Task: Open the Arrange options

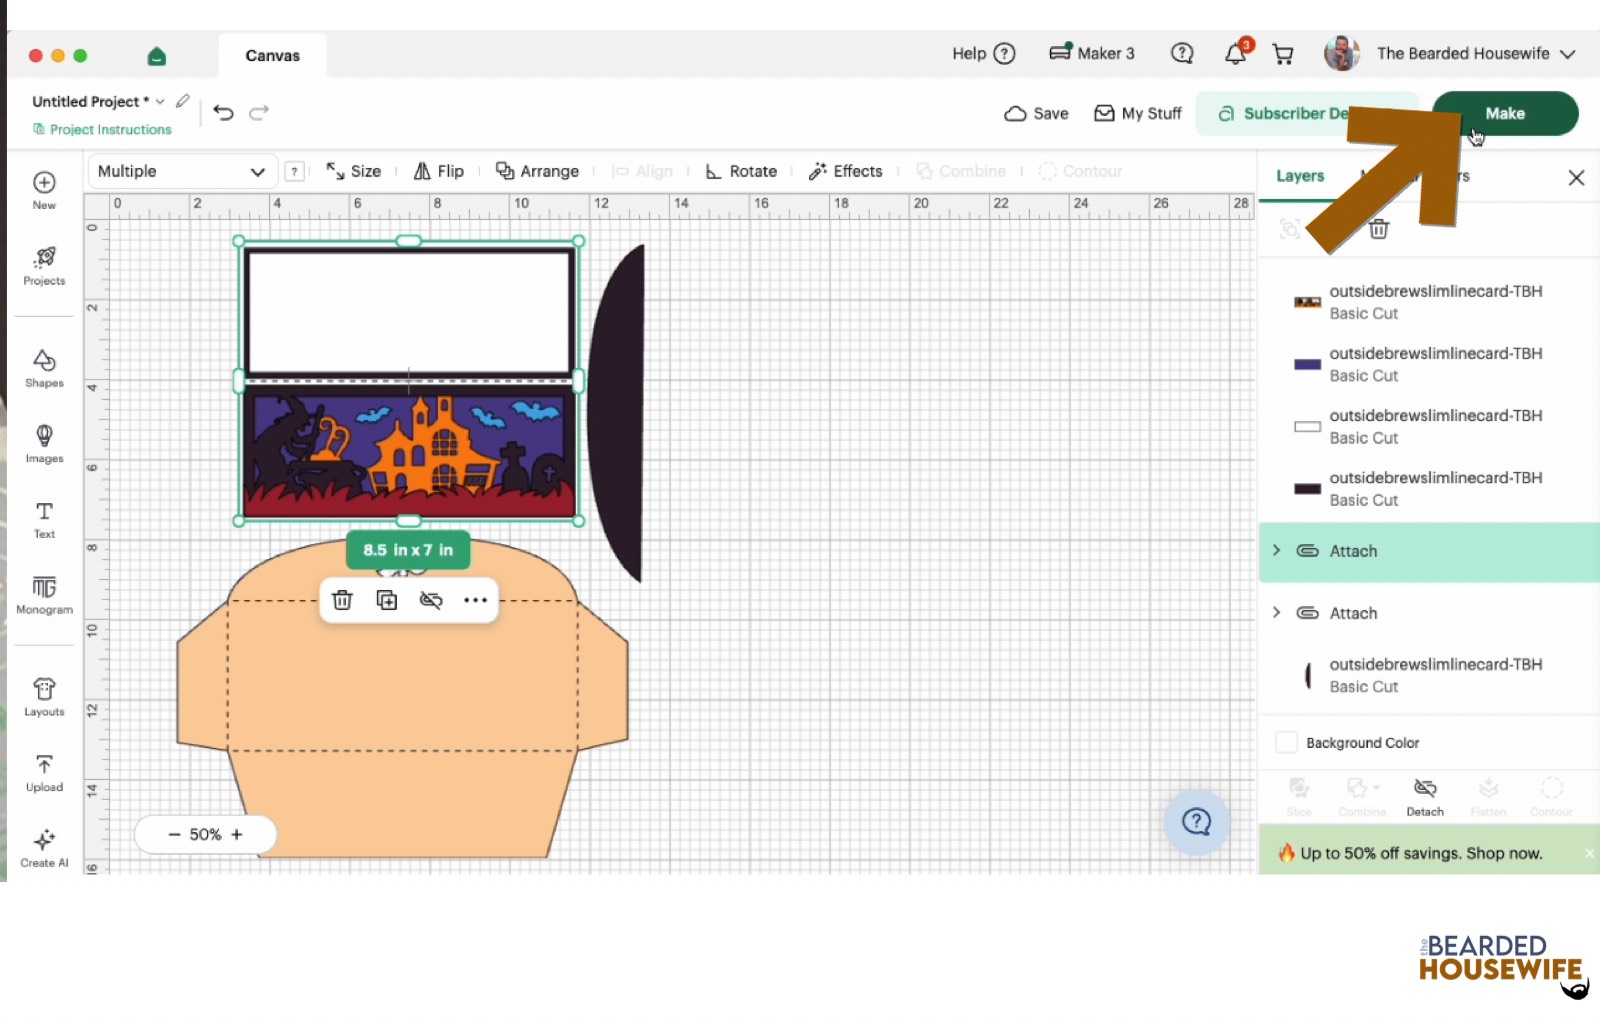Action: 538,171
